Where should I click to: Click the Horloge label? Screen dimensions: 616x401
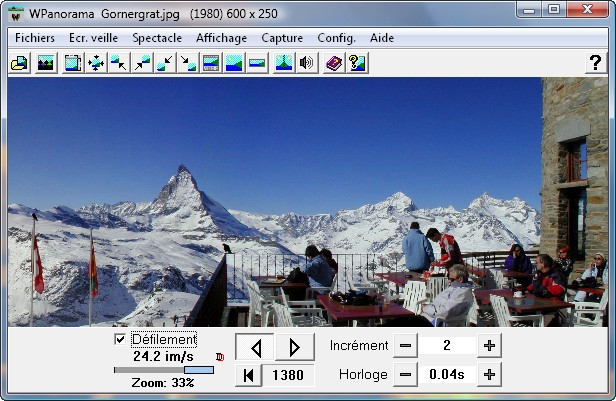tap(363, 375)
